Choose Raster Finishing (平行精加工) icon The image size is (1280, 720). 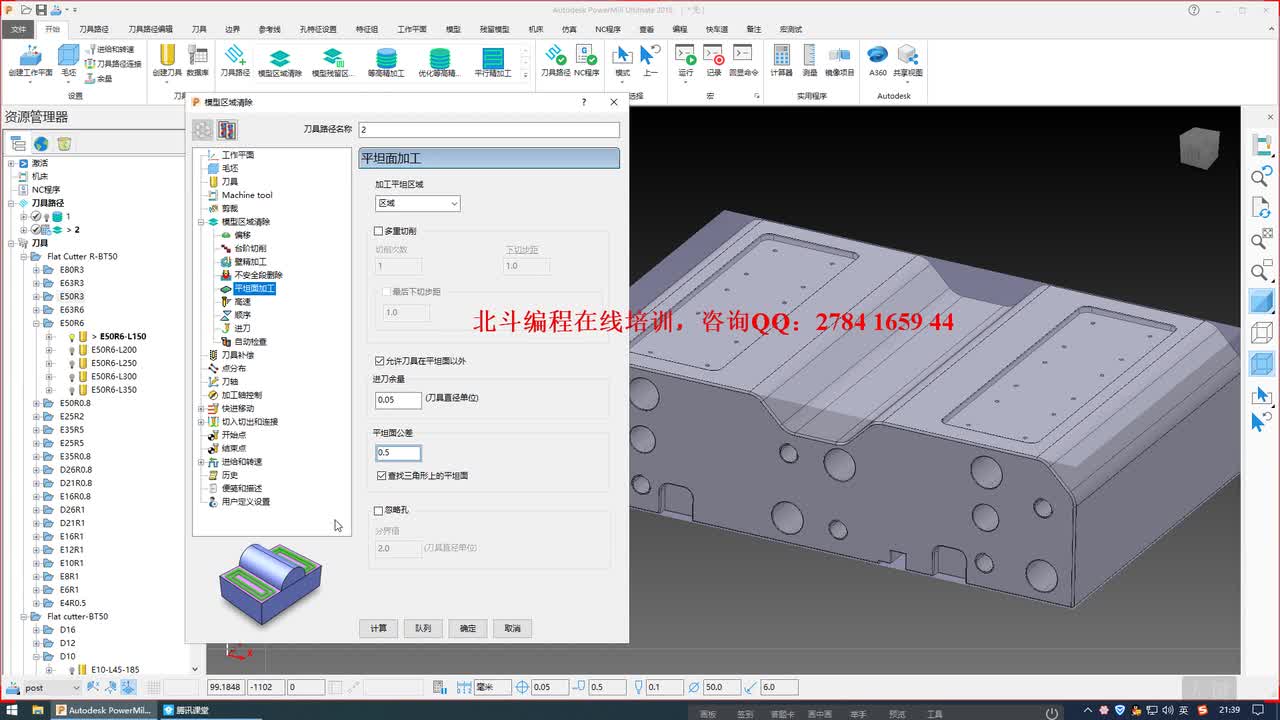[492, 62]
